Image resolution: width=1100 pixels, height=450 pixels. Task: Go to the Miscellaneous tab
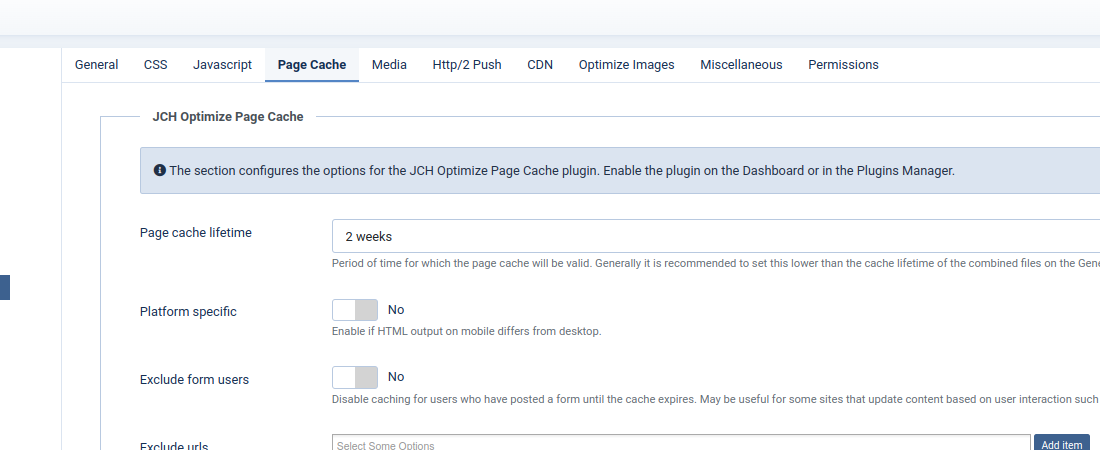tap(741, 65)
